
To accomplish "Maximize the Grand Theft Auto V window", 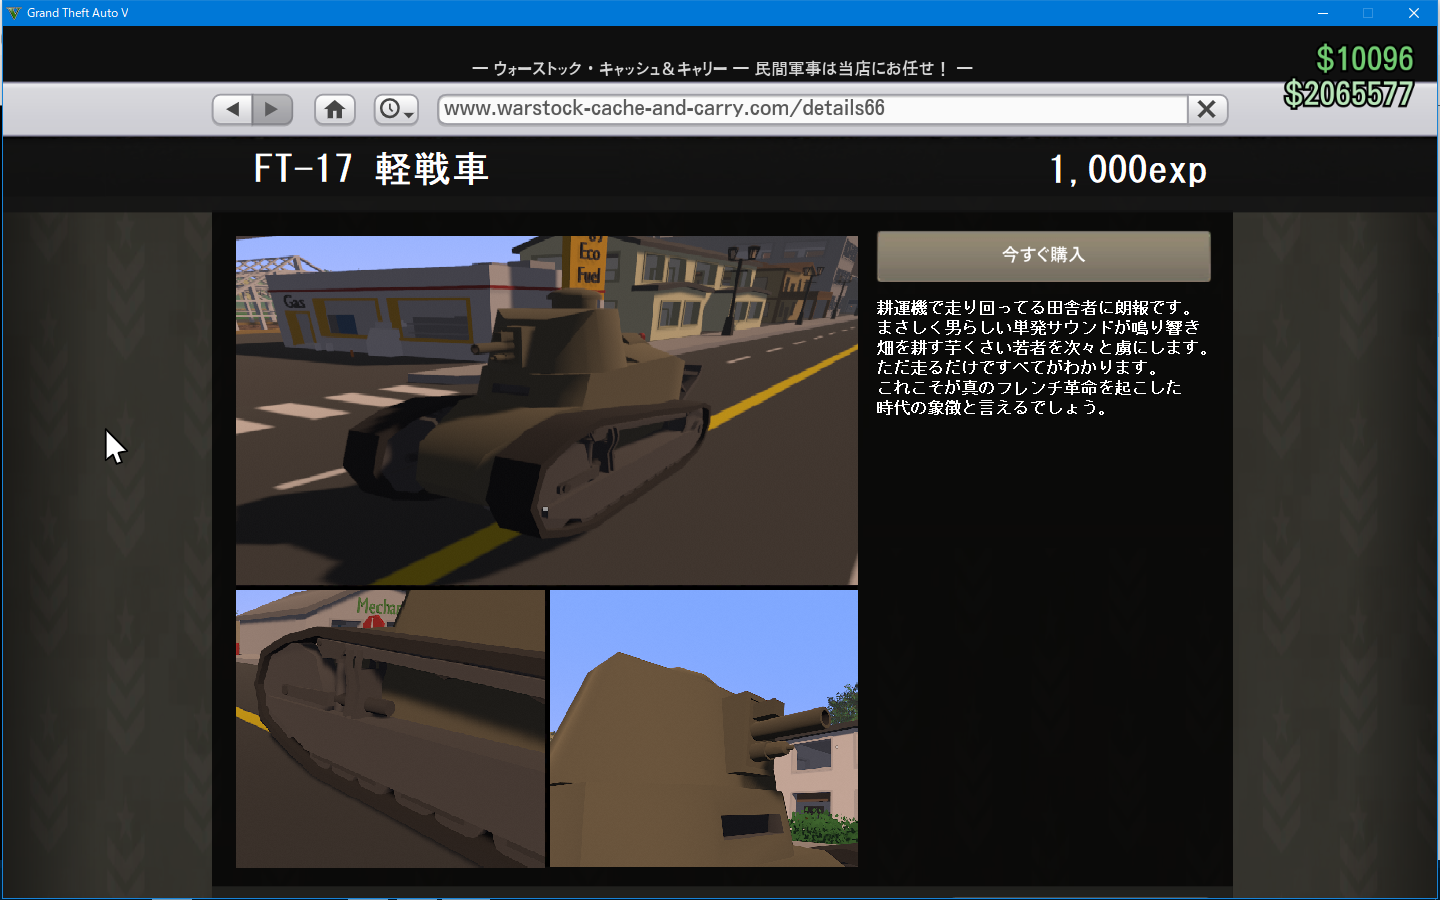I will tap(1368, 13).
